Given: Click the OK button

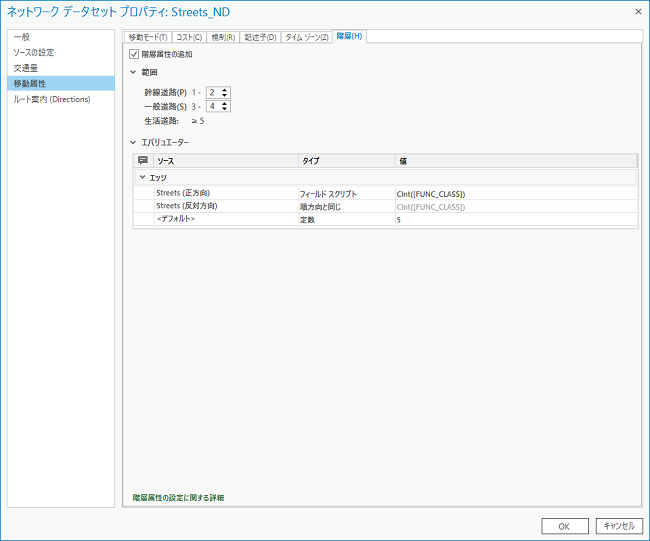Looking at the screenshot, I should pos(564,526).
